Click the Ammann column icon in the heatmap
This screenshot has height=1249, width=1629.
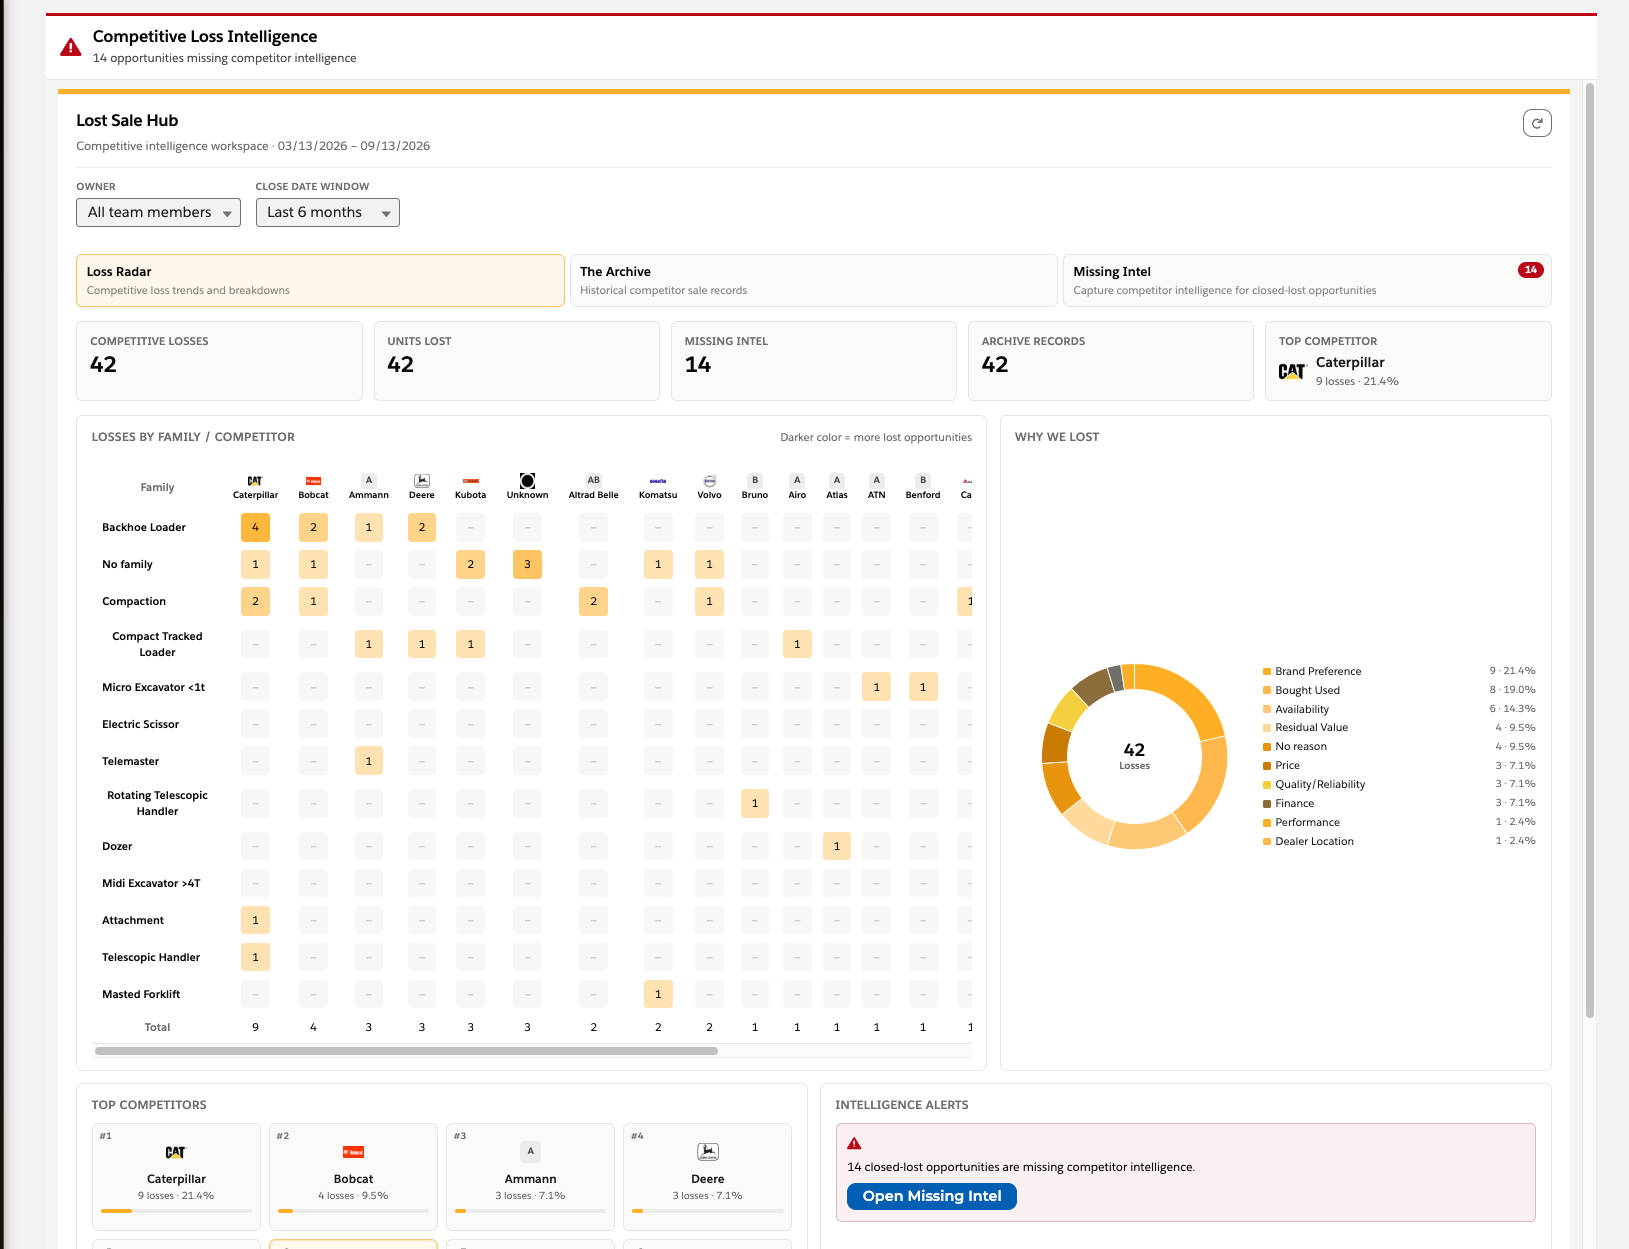click(369, 480)
